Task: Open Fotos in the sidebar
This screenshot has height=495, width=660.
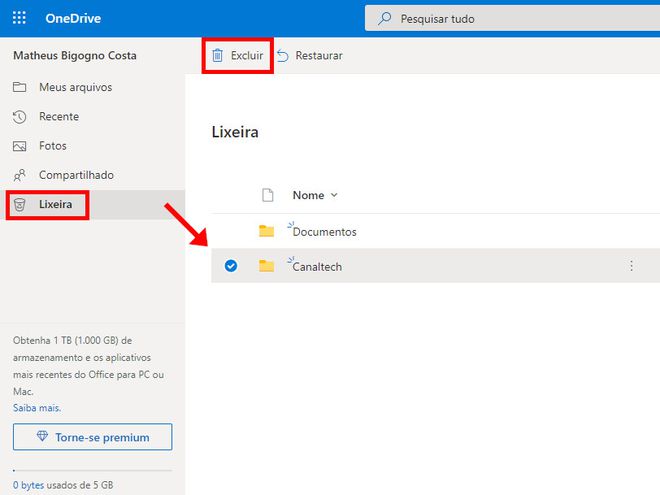Action: point(93,146)
